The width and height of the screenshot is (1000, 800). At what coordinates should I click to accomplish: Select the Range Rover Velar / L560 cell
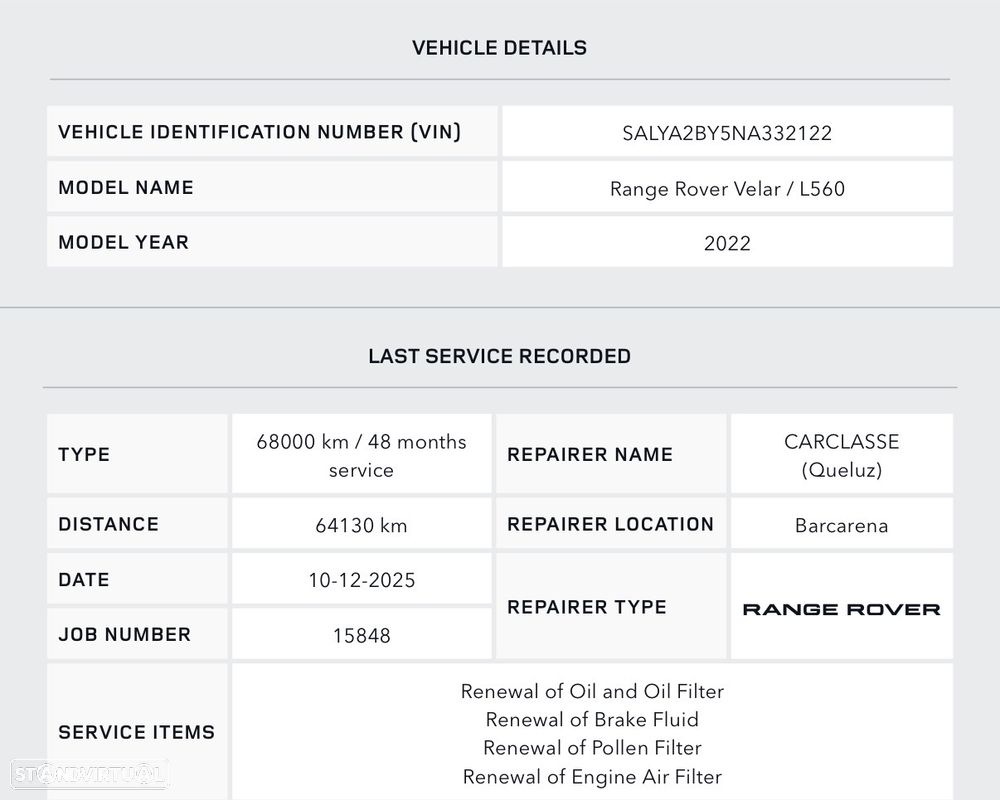727,188
